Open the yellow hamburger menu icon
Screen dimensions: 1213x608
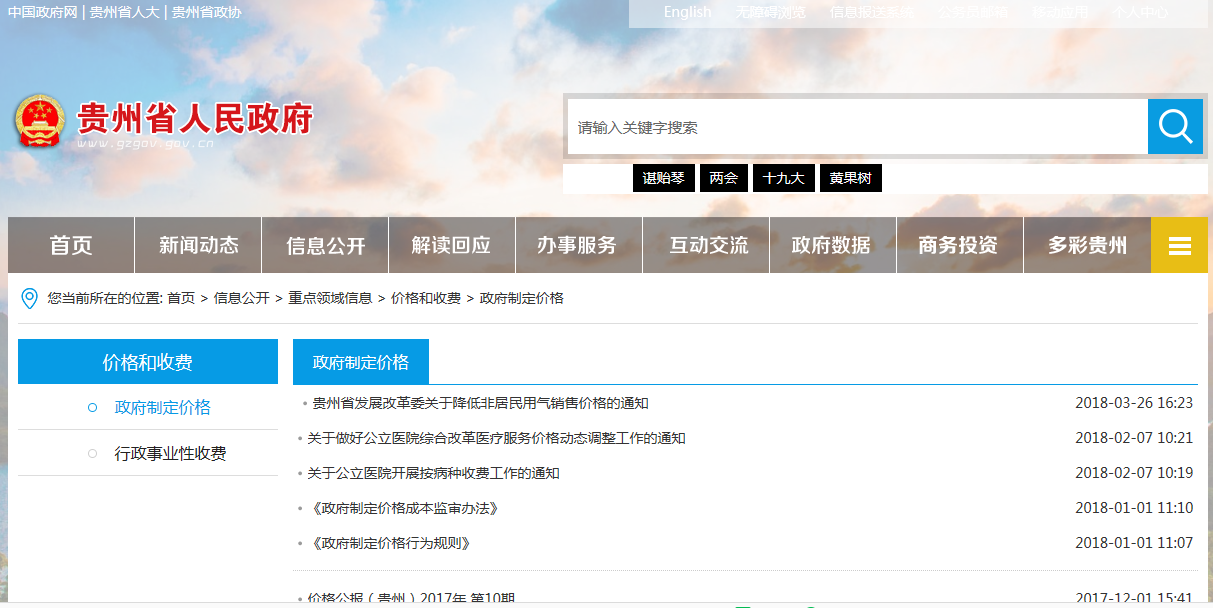pos(1179,246)
